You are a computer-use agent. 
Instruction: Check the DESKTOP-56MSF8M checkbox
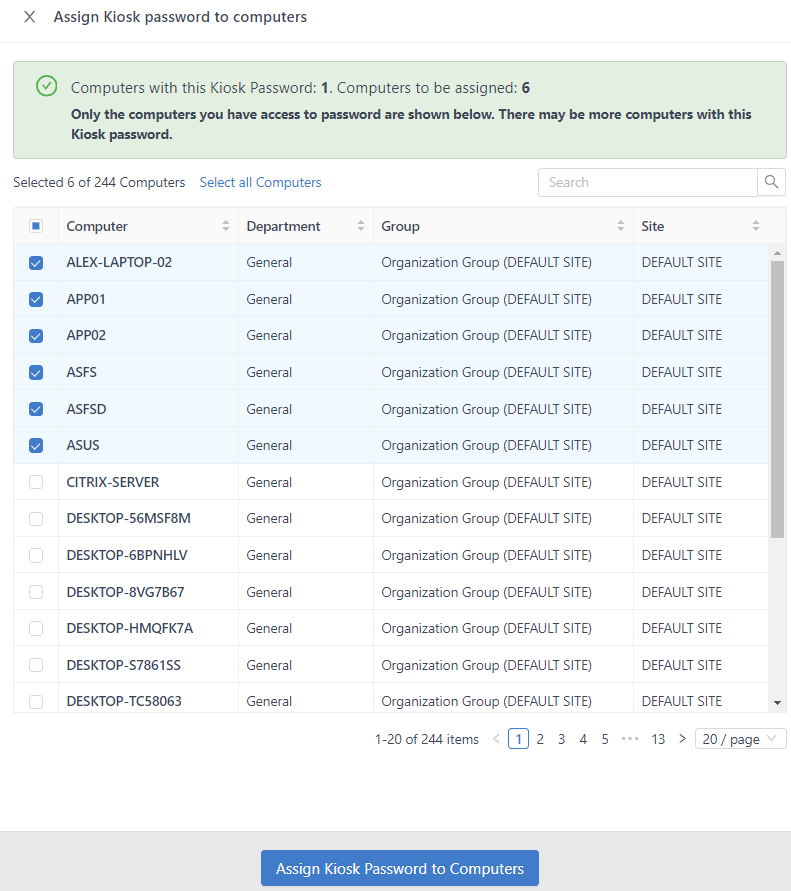point(36,519)
